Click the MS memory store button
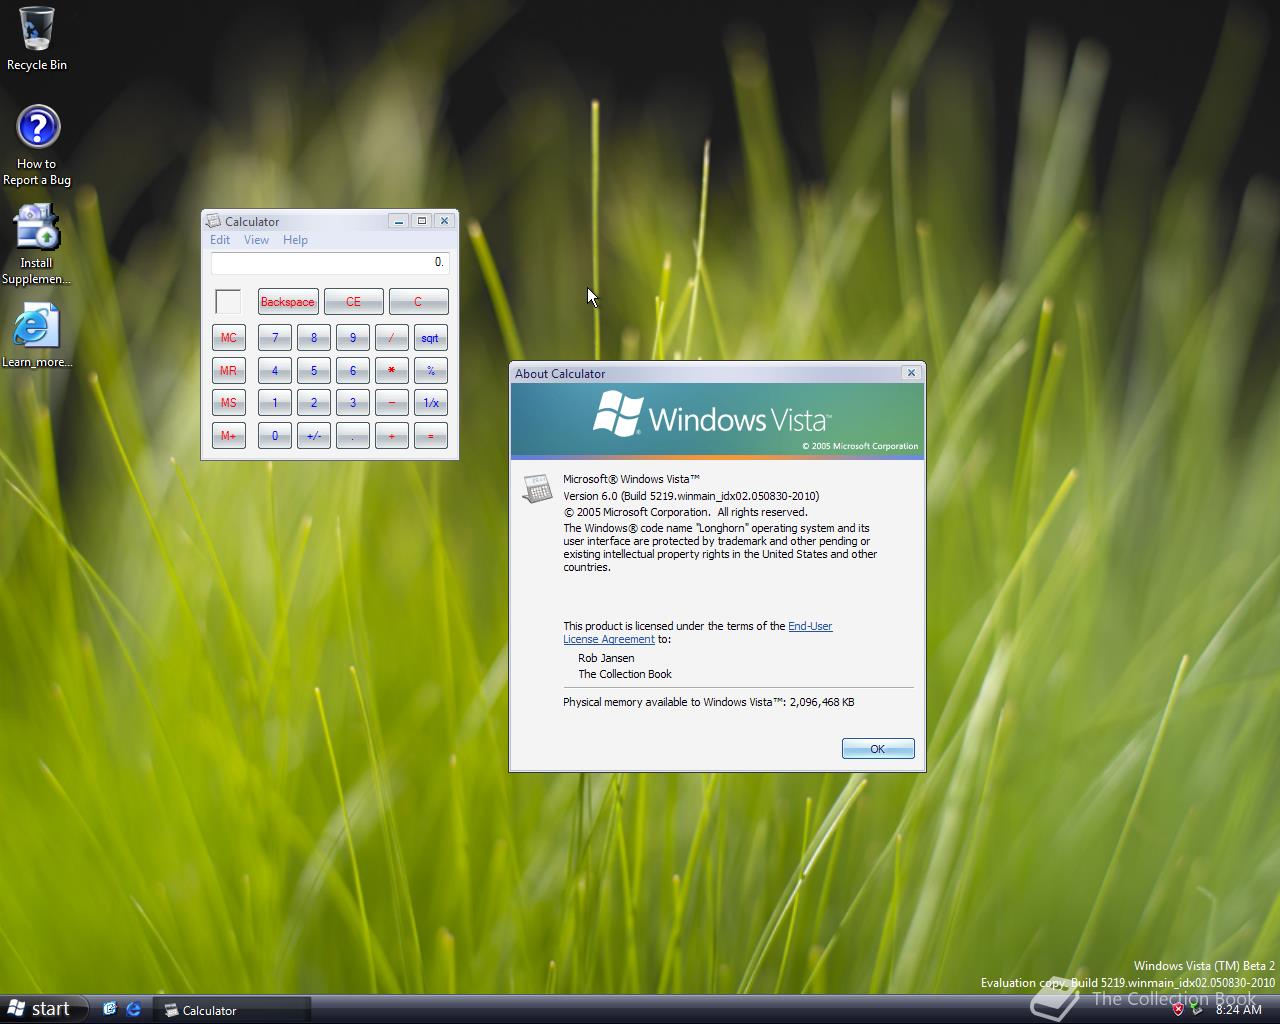Viewport: 1280px width, 1024px height. click(229, 403)
